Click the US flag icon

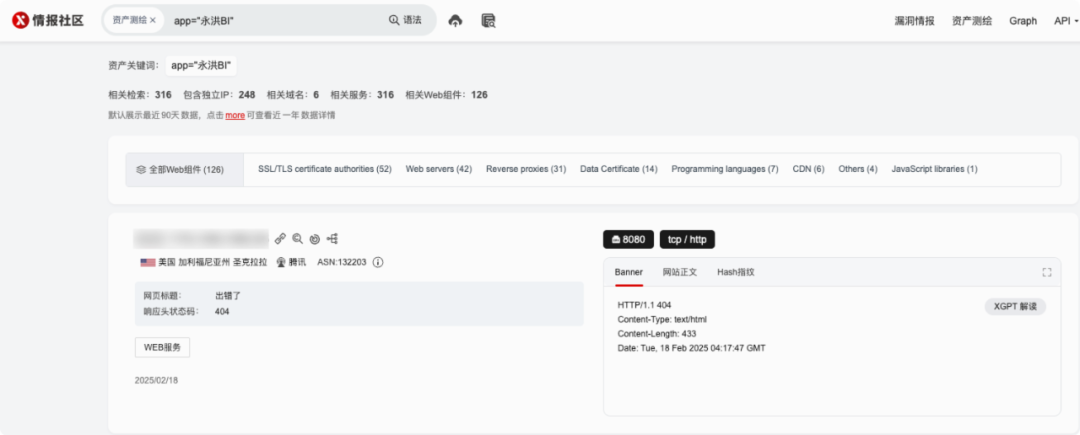click(147, 262)
